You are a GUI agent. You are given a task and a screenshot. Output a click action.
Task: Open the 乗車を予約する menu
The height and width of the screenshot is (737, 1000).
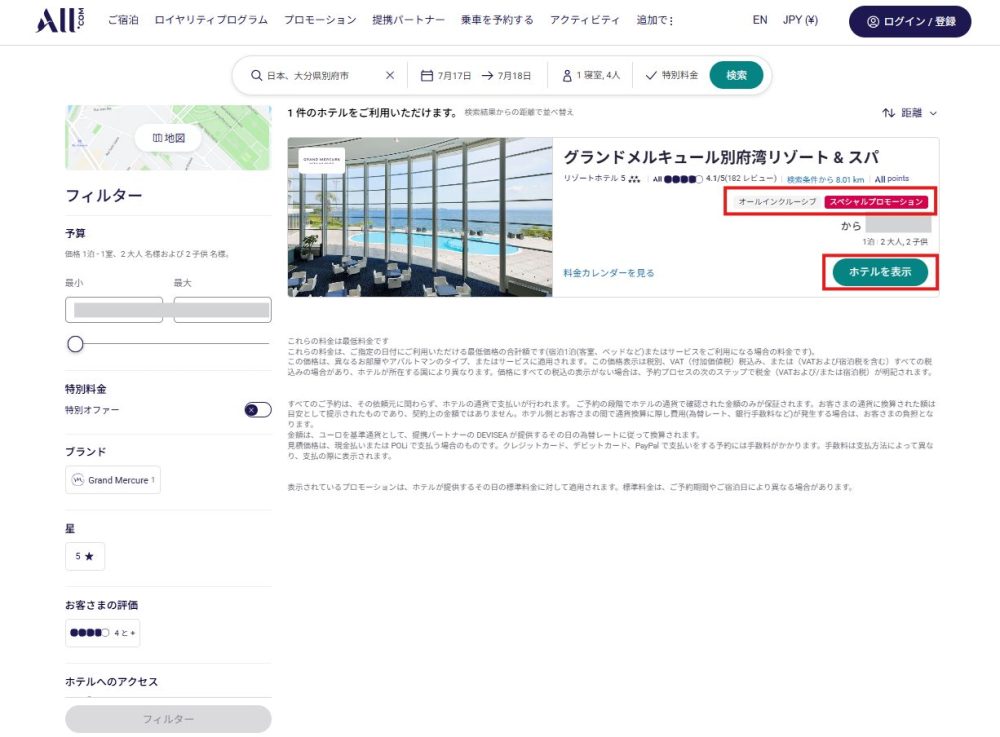(497, 20)
